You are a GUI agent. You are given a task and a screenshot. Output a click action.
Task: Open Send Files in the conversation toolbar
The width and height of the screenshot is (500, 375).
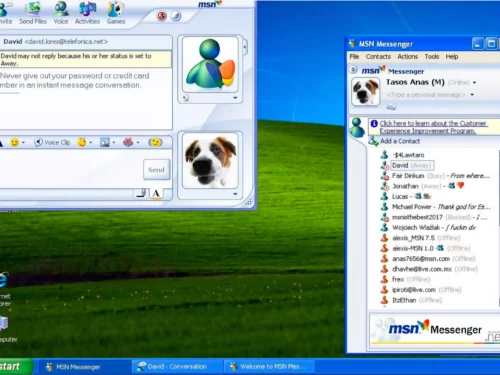coord(33,13)
